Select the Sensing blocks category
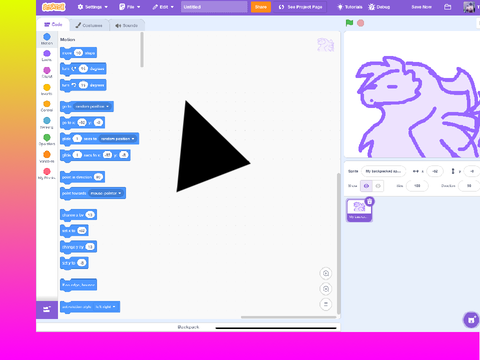Viewport: 480px width, 360px height. (47, 123)
